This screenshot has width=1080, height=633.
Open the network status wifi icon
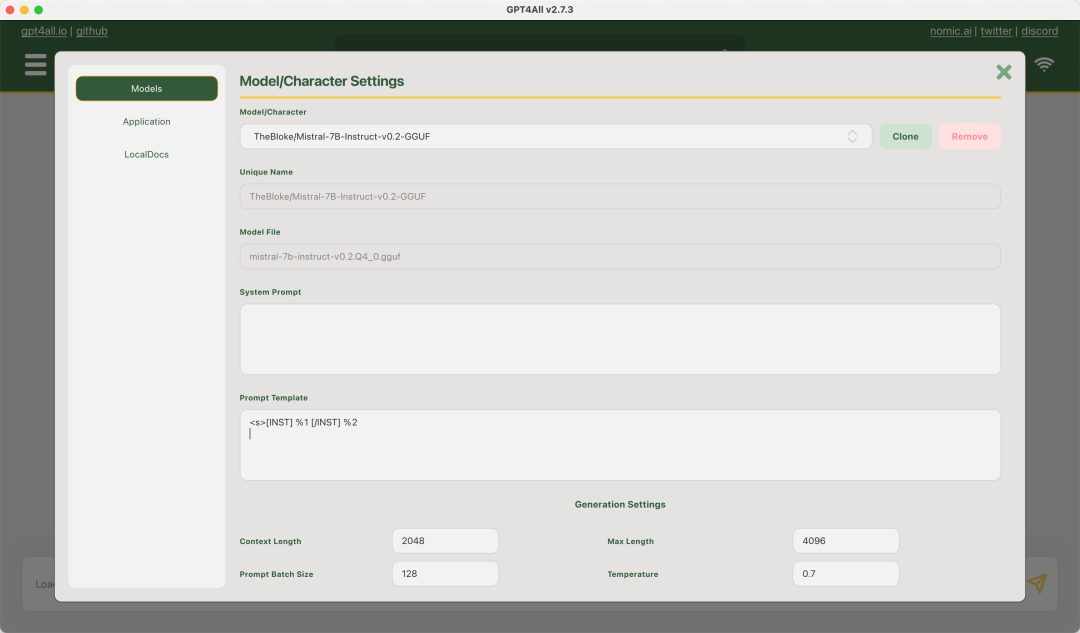point(1044,65)
